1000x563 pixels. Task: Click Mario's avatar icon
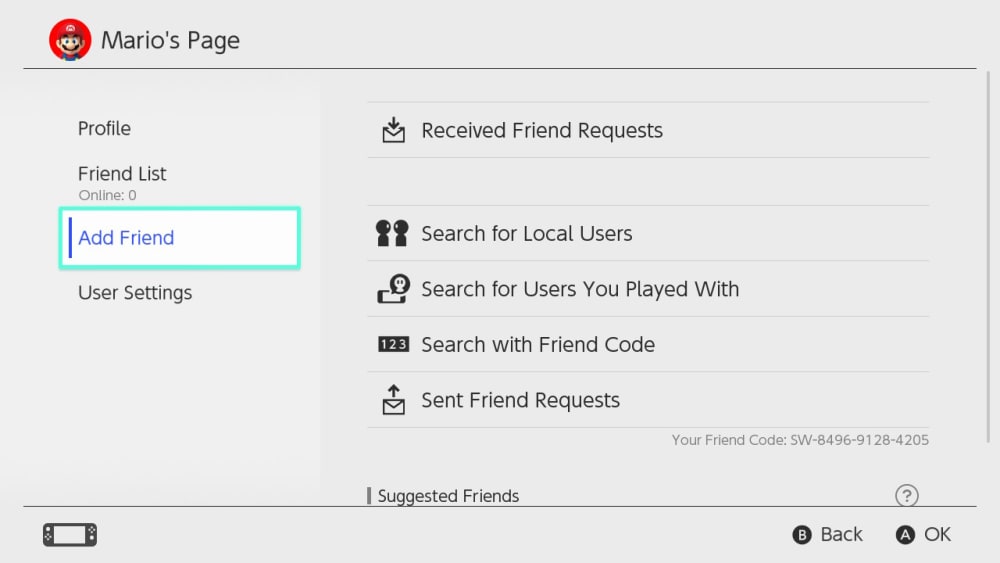70,40
